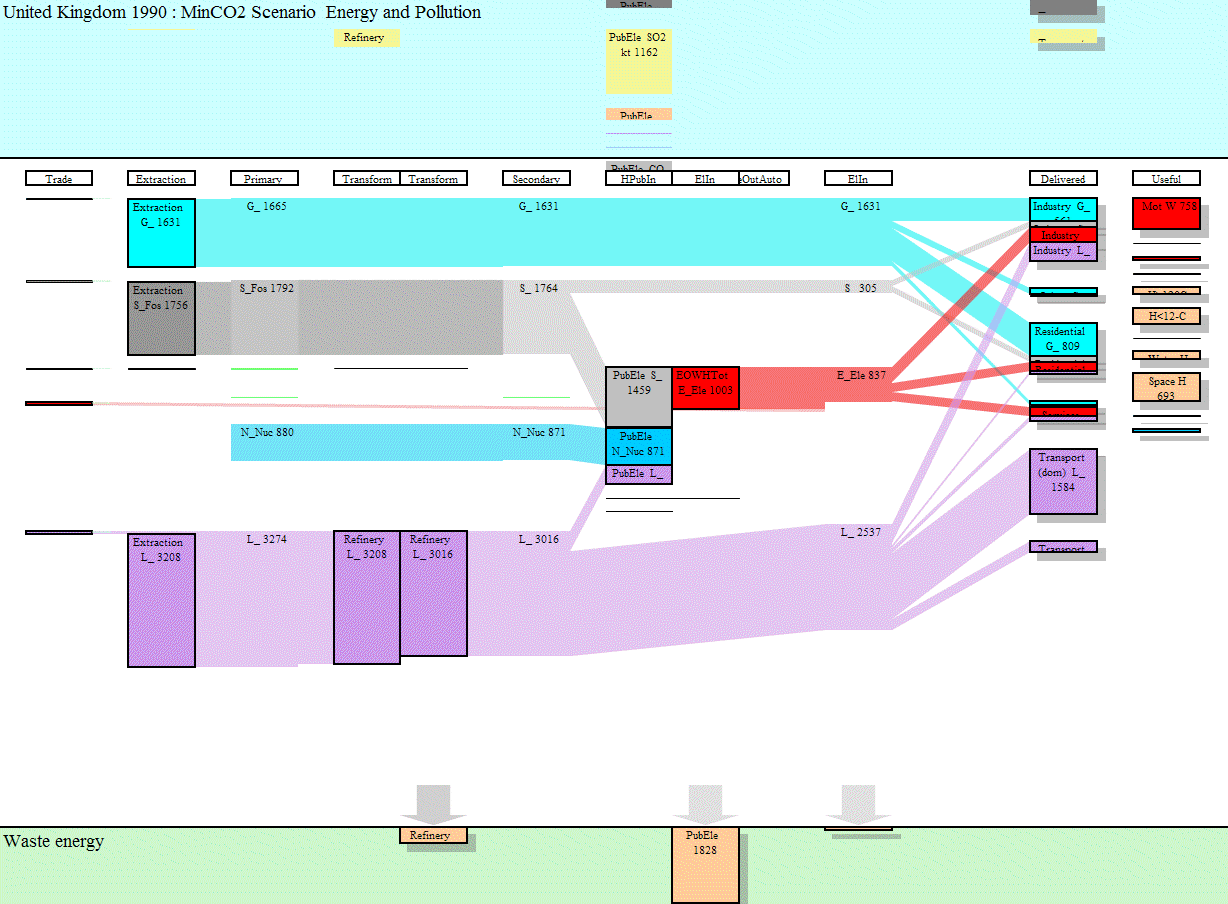
Task: Select the Useful column header
Action: click(x=1166, y=179)
